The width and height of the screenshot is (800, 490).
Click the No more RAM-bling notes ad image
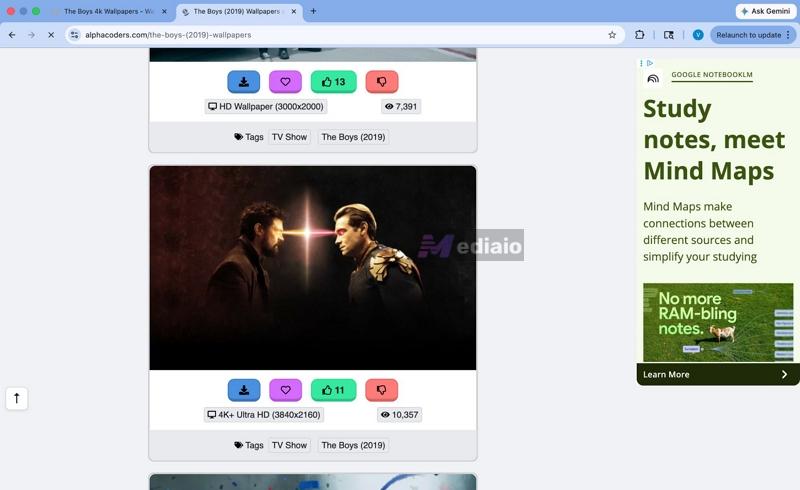[718, 323]
